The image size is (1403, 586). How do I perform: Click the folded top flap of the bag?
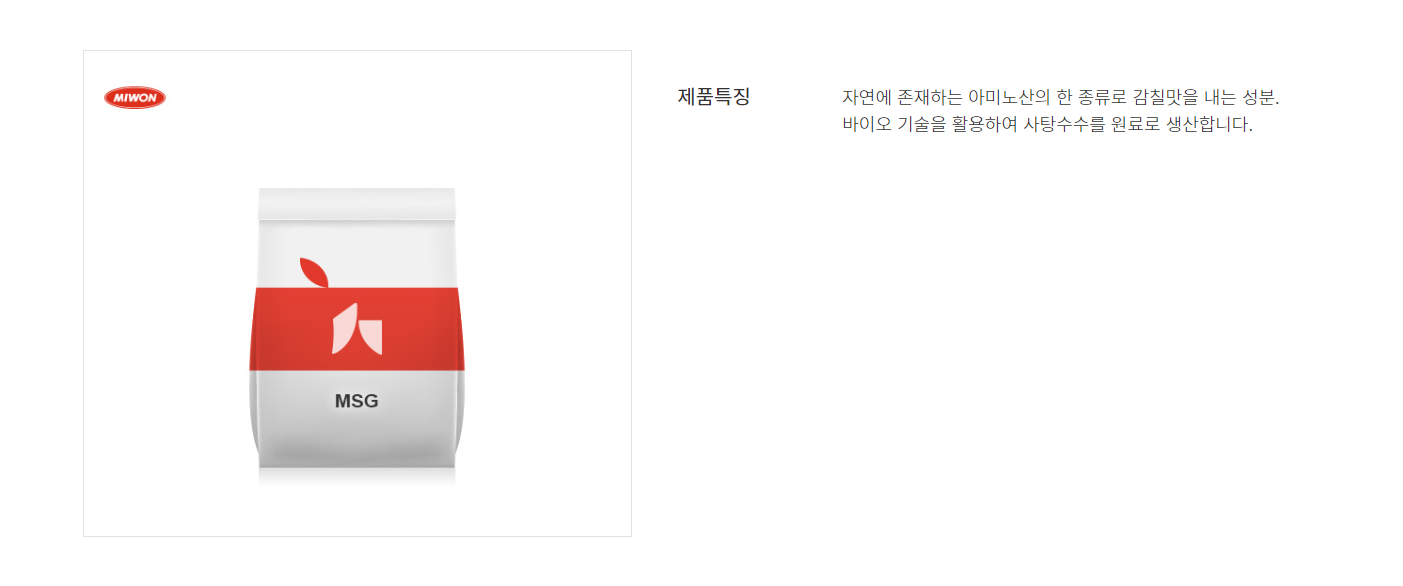click(x=357, y=204)
